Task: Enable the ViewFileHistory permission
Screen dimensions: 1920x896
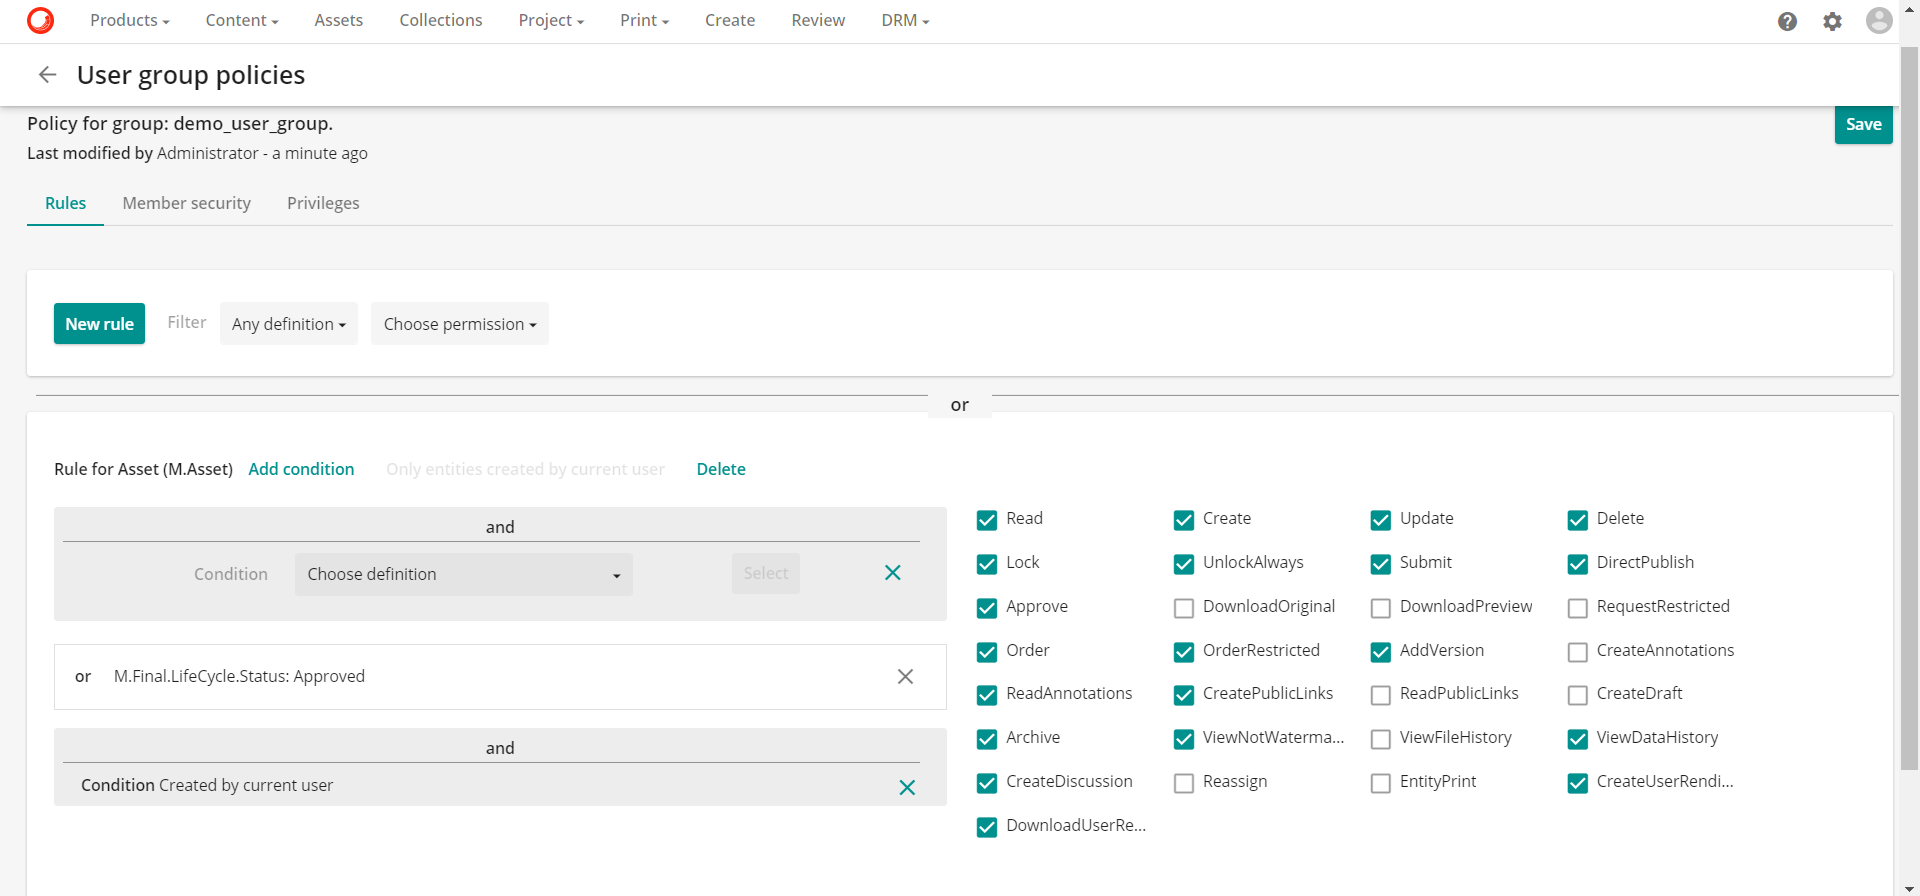Action: pyautogui.click(x=1381, y=739)
